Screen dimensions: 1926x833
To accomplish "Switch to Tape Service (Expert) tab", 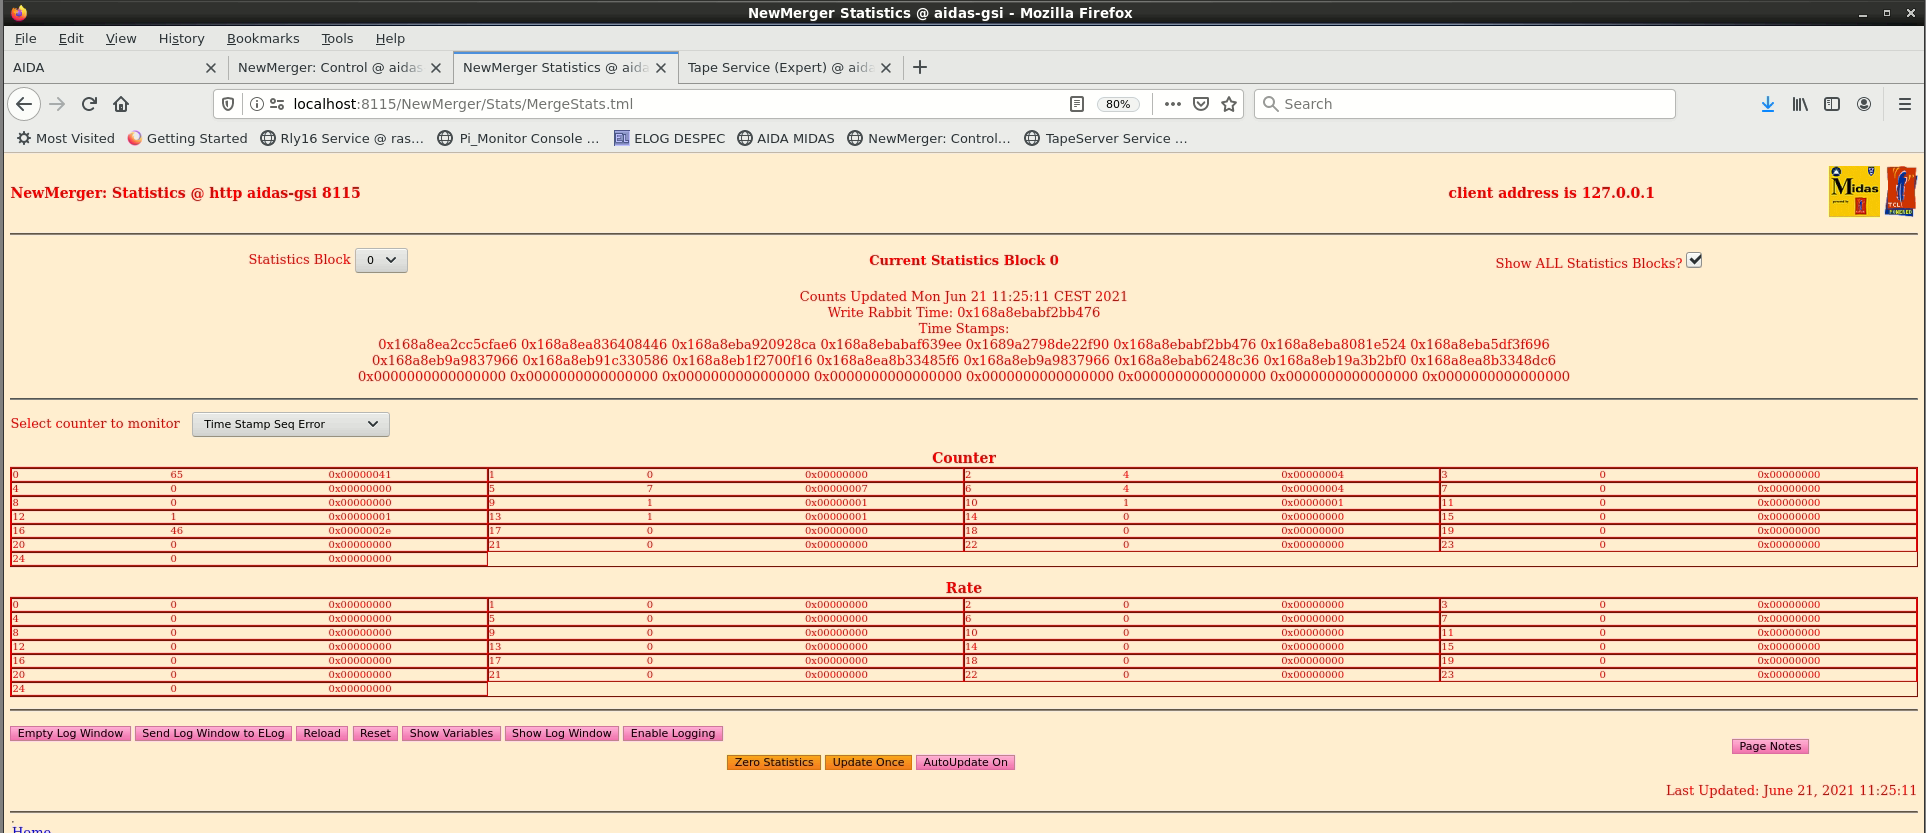I will coord(780,67).
